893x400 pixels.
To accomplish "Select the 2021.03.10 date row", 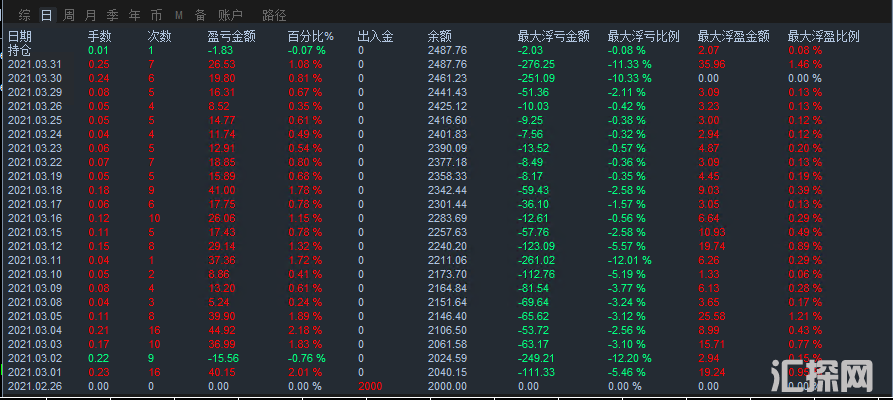I will (x=34, y=274).
